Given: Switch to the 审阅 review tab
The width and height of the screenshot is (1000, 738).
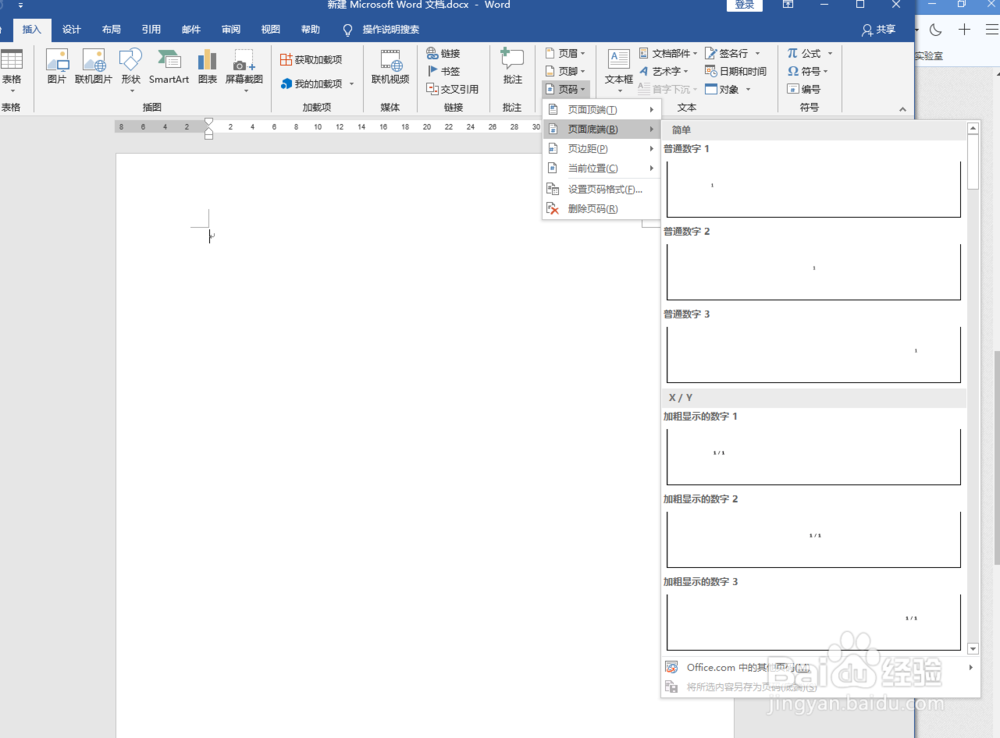Looking at the screenshot, I should click(231, 29).
